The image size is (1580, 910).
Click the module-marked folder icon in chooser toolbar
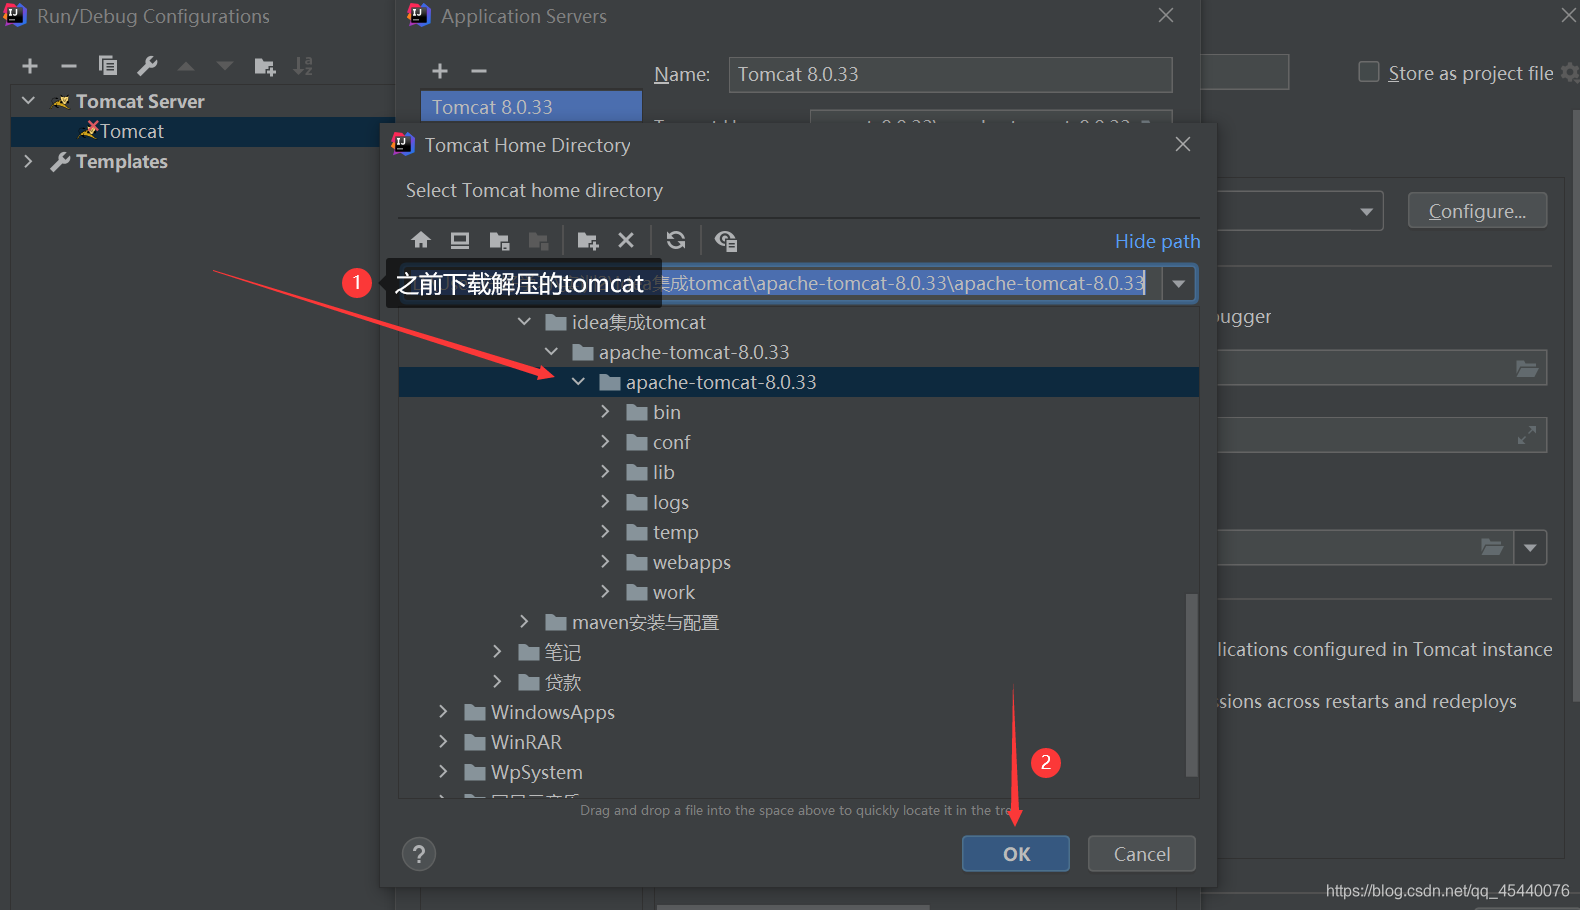538,240
